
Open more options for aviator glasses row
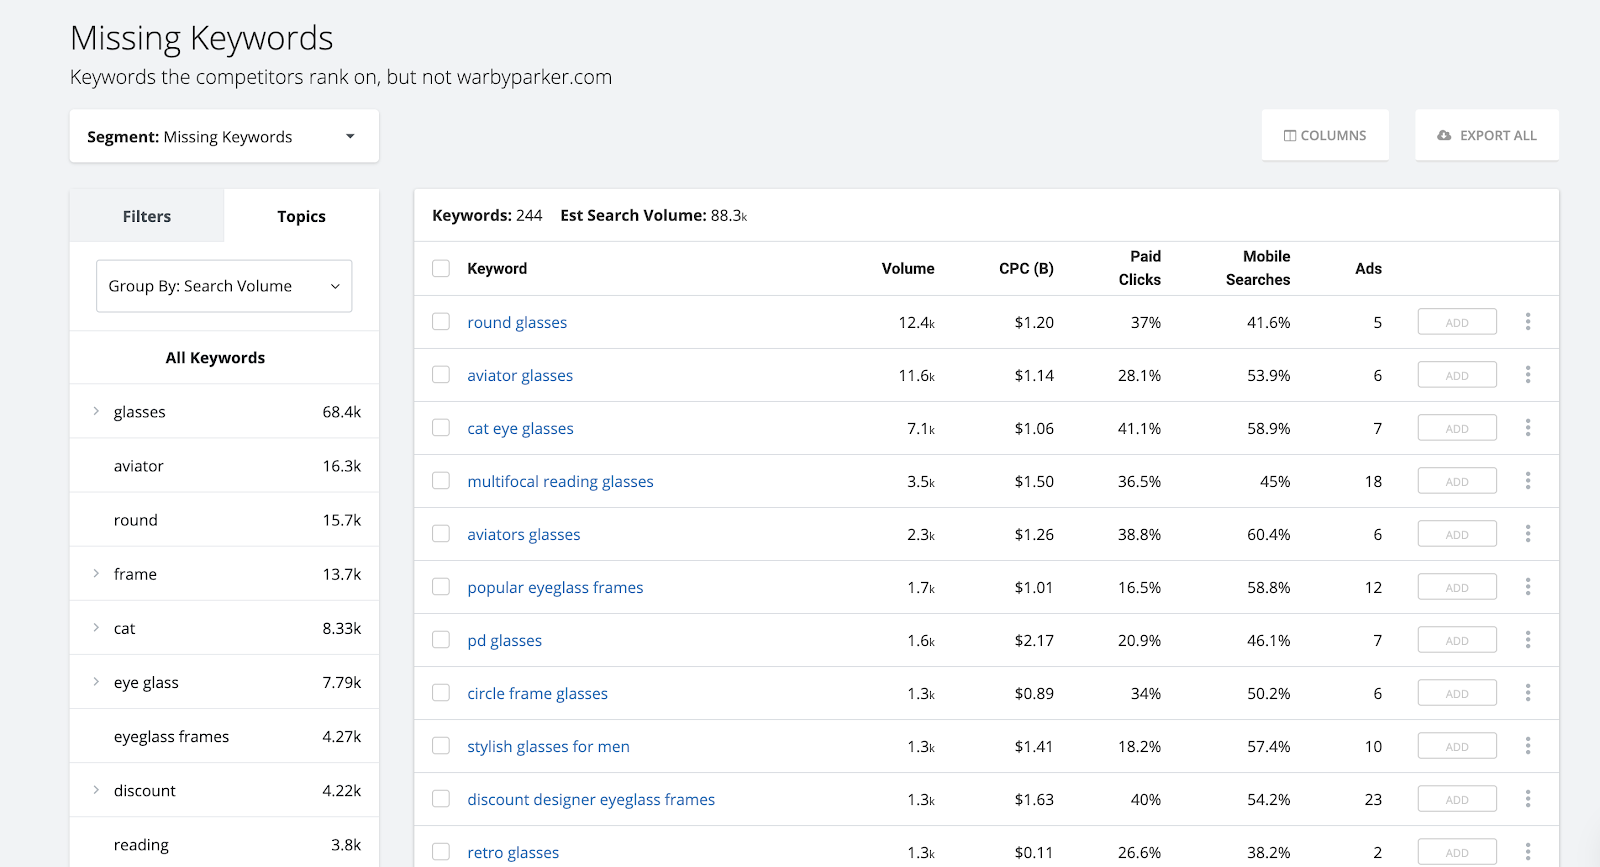coord(1528,375)
